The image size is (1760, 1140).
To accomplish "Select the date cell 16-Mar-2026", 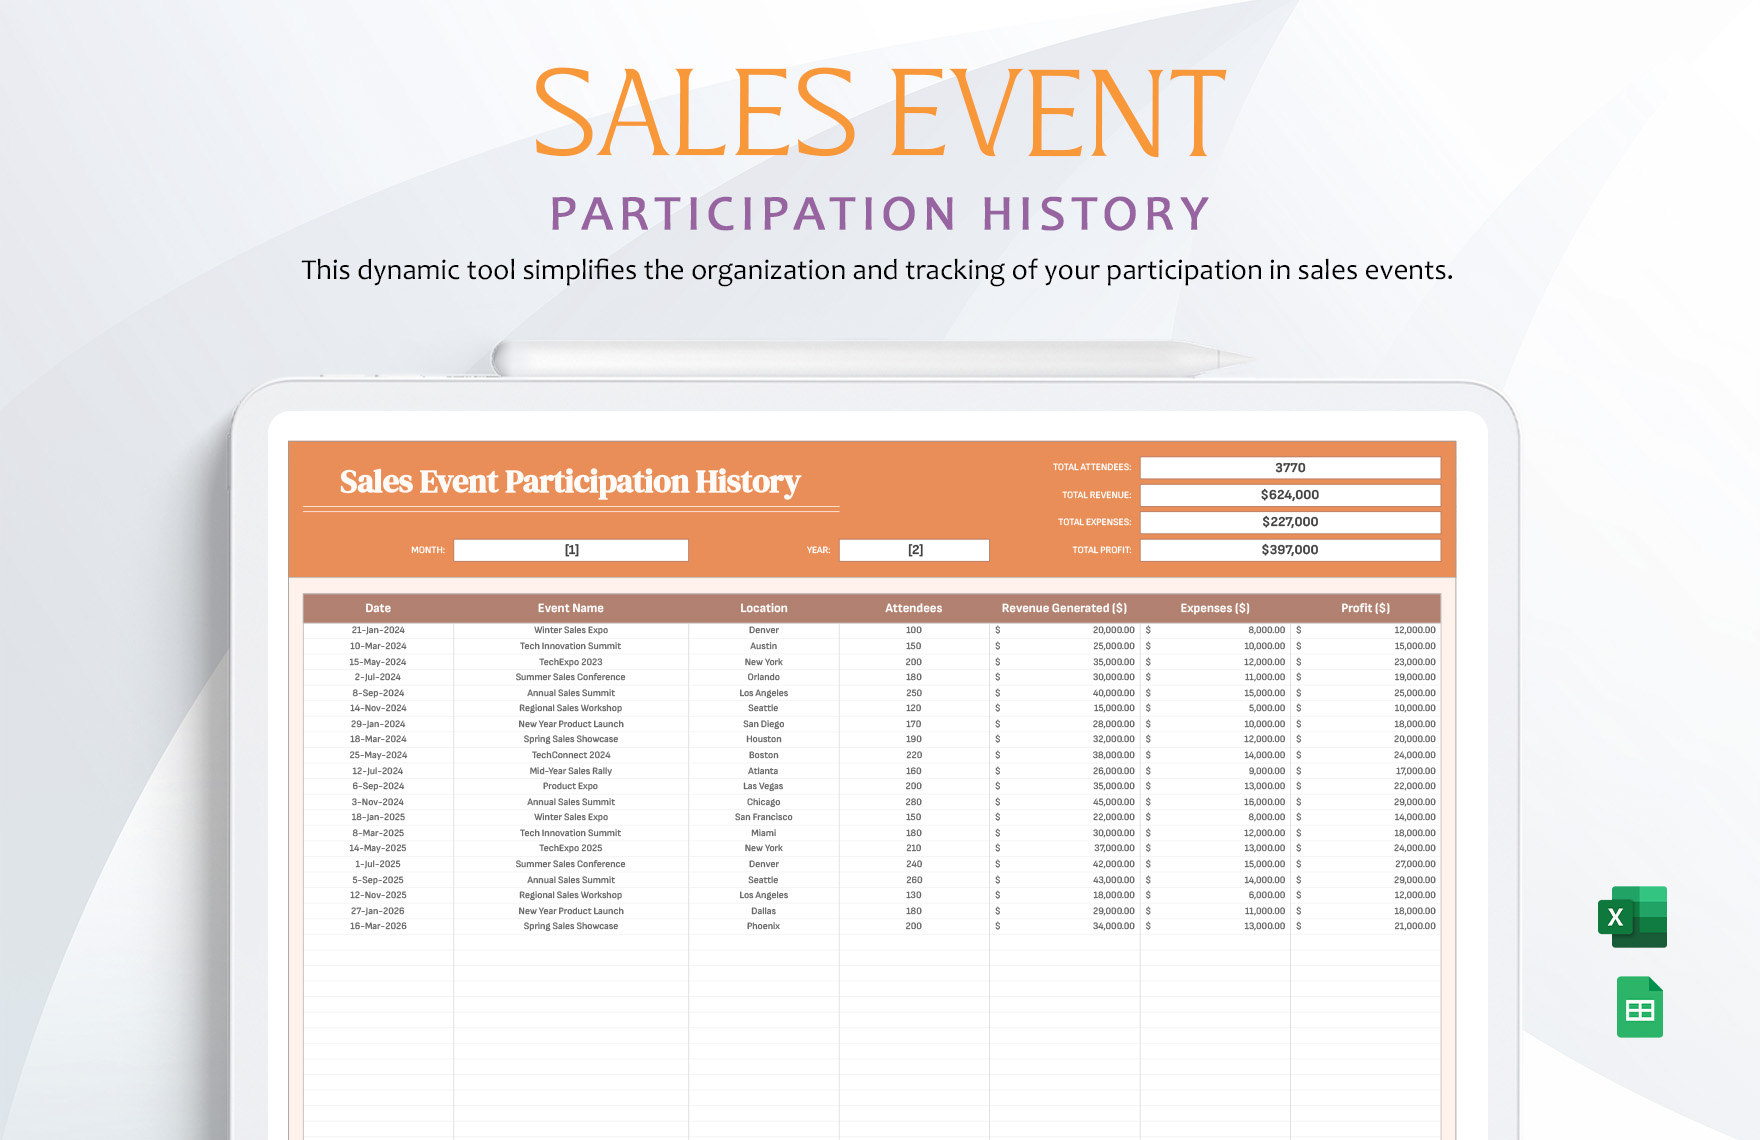I will [378, 926].
